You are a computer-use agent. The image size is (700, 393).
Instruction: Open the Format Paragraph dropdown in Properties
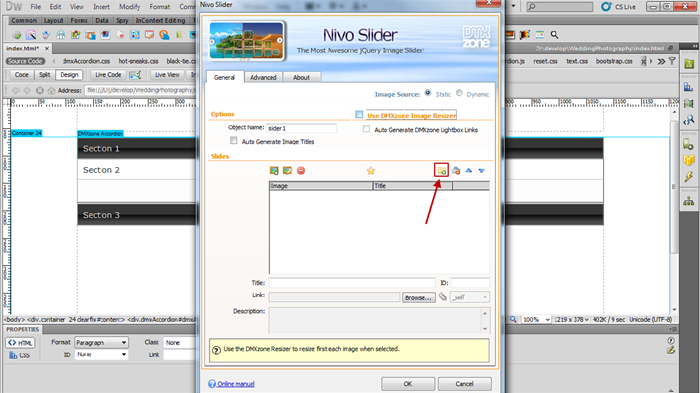(101, 343)
